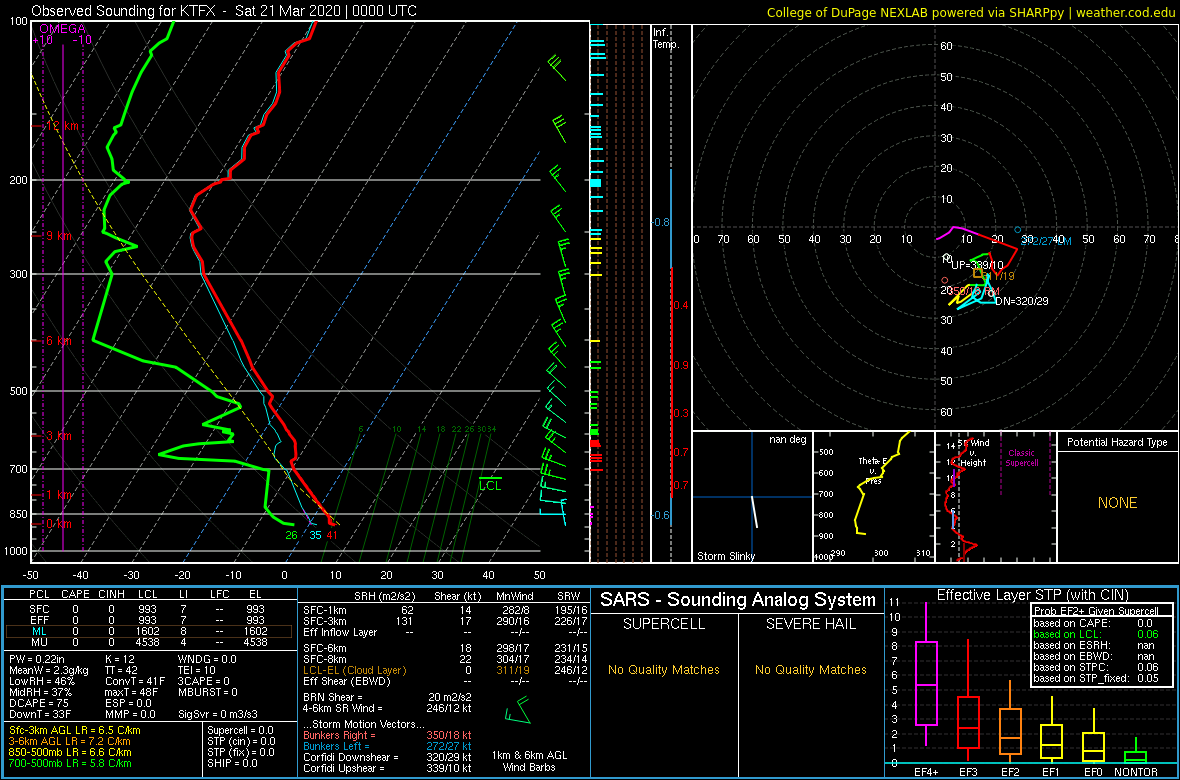1180x780 pixels.
Task: Click the magenta OMEGA label
Action: 60,28
